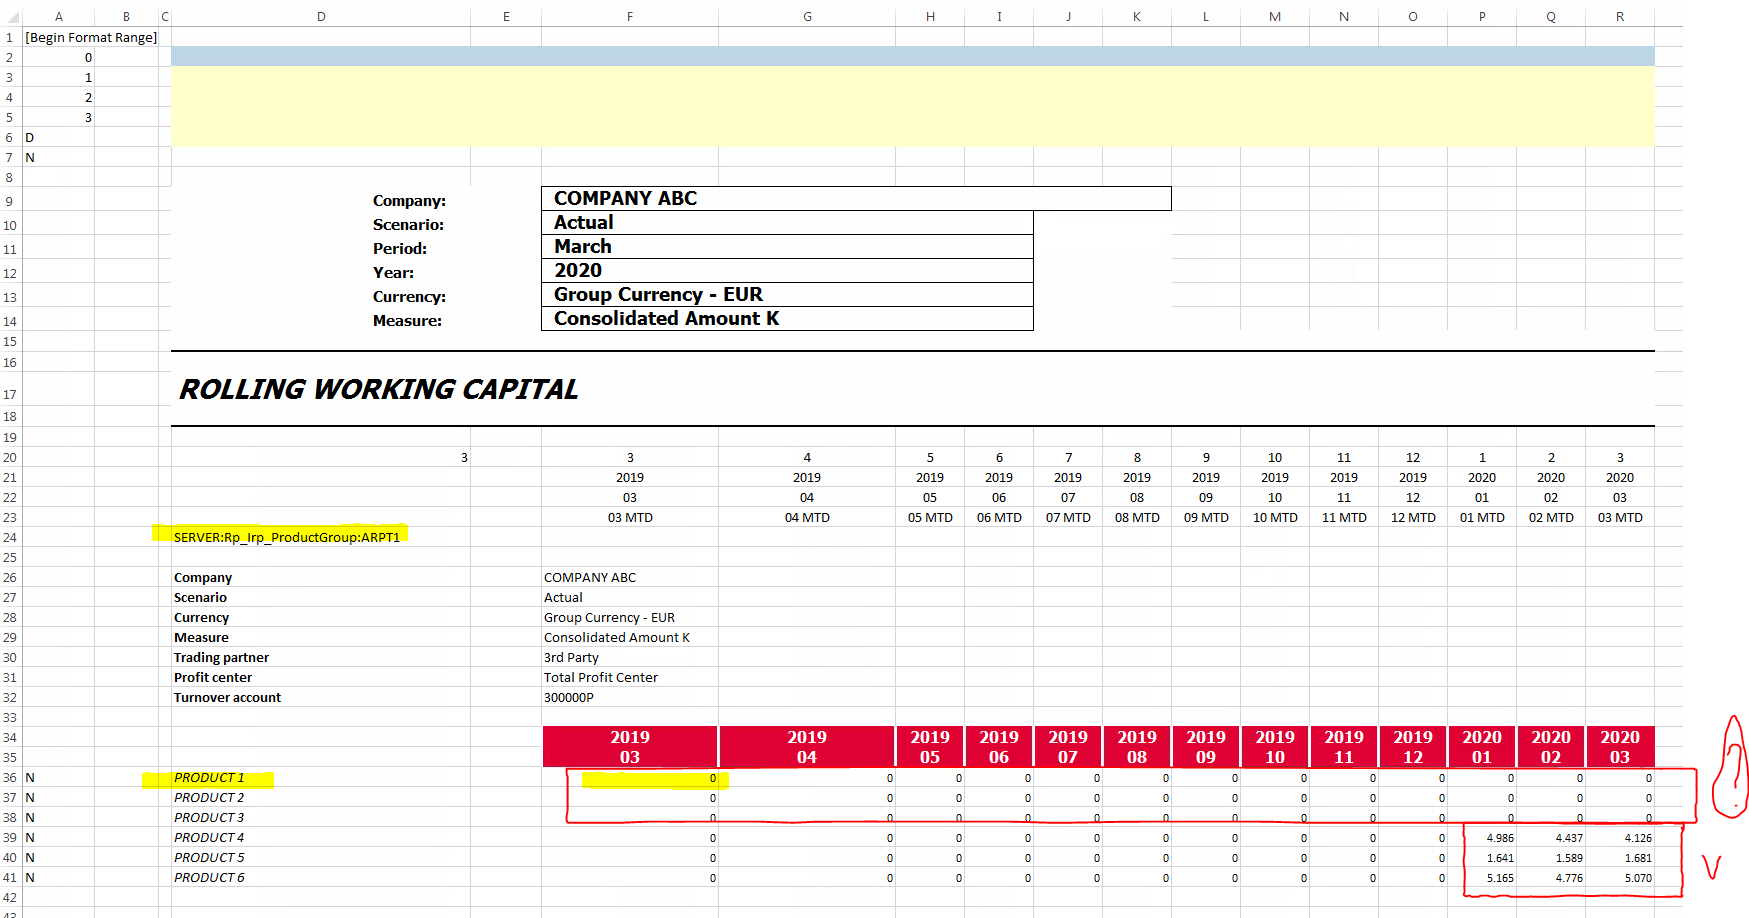Select the bold 2020 year box

tap(787, 270)
